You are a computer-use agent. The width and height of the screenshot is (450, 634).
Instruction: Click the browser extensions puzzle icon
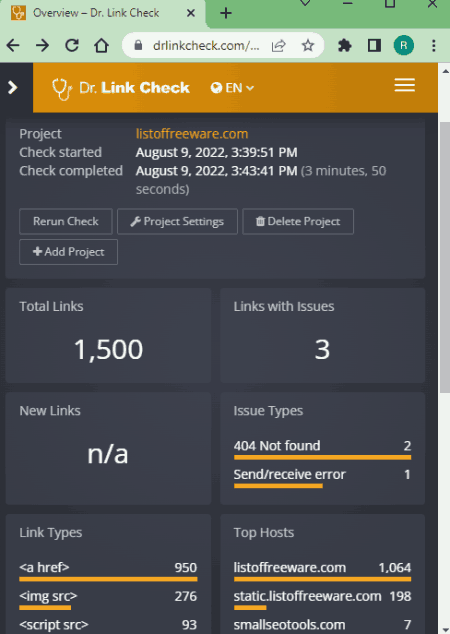point(344,45)
